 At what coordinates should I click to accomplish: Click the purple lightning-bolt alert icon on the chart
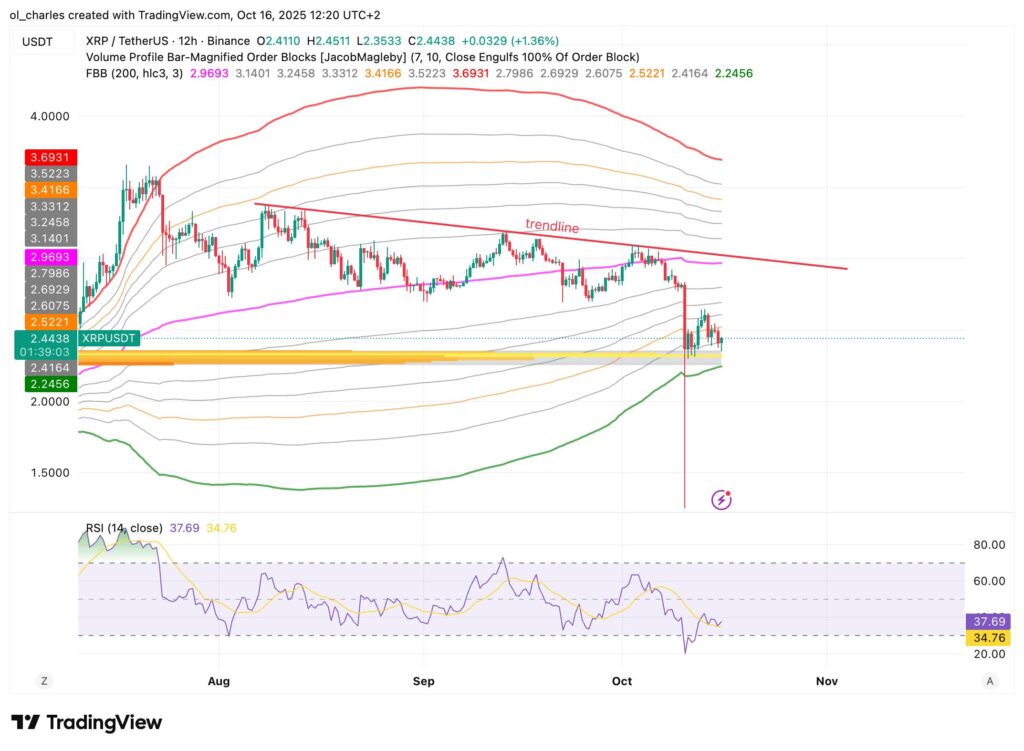[722, 497]
